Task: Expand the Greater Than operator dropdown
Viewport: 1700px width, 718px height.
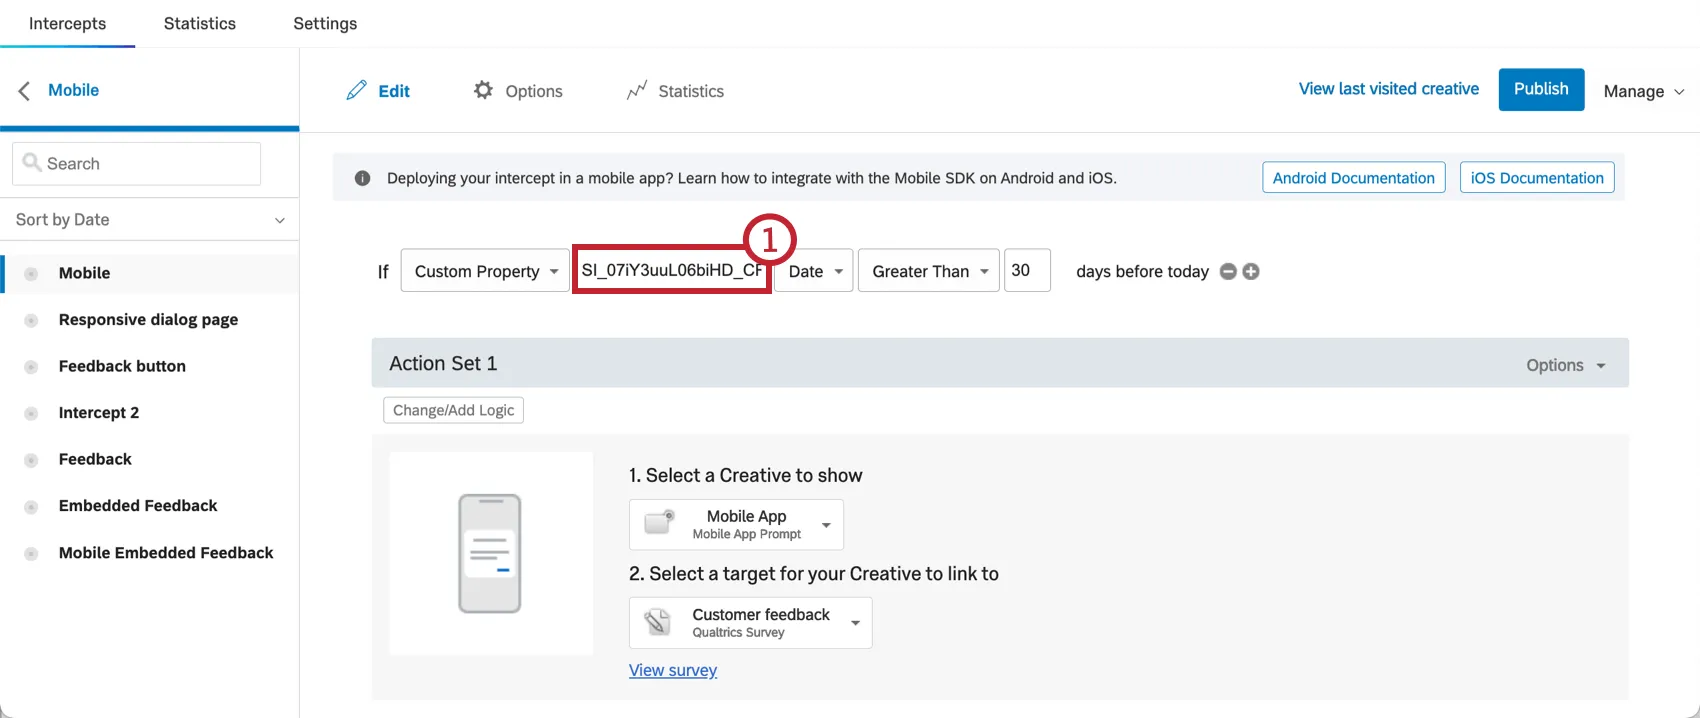Action: [928, 271]
